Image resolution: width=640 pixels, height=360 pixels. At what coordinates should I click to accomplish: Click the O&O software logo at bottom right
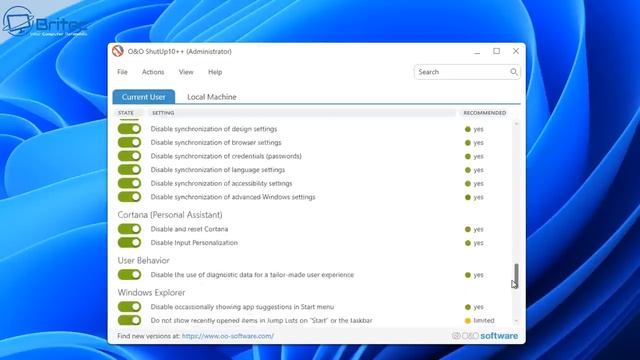[x=485, y=336]
